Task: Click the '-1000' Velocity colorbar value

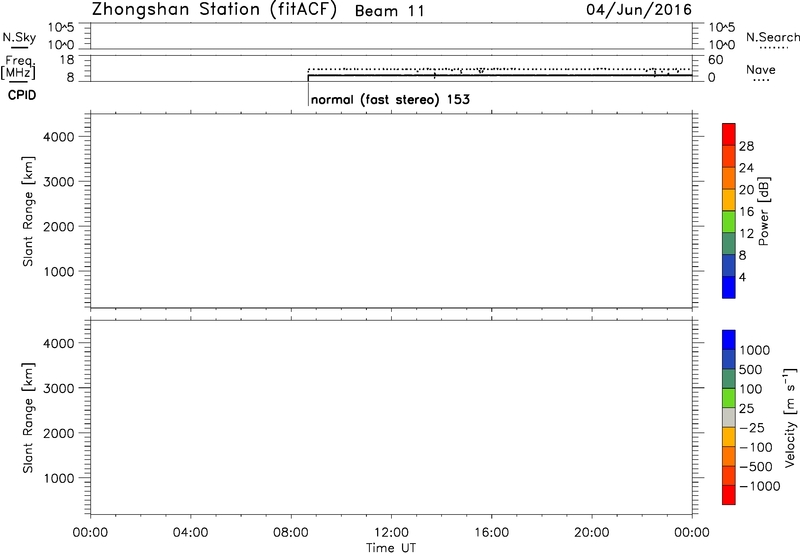Action: click(759, 486)
